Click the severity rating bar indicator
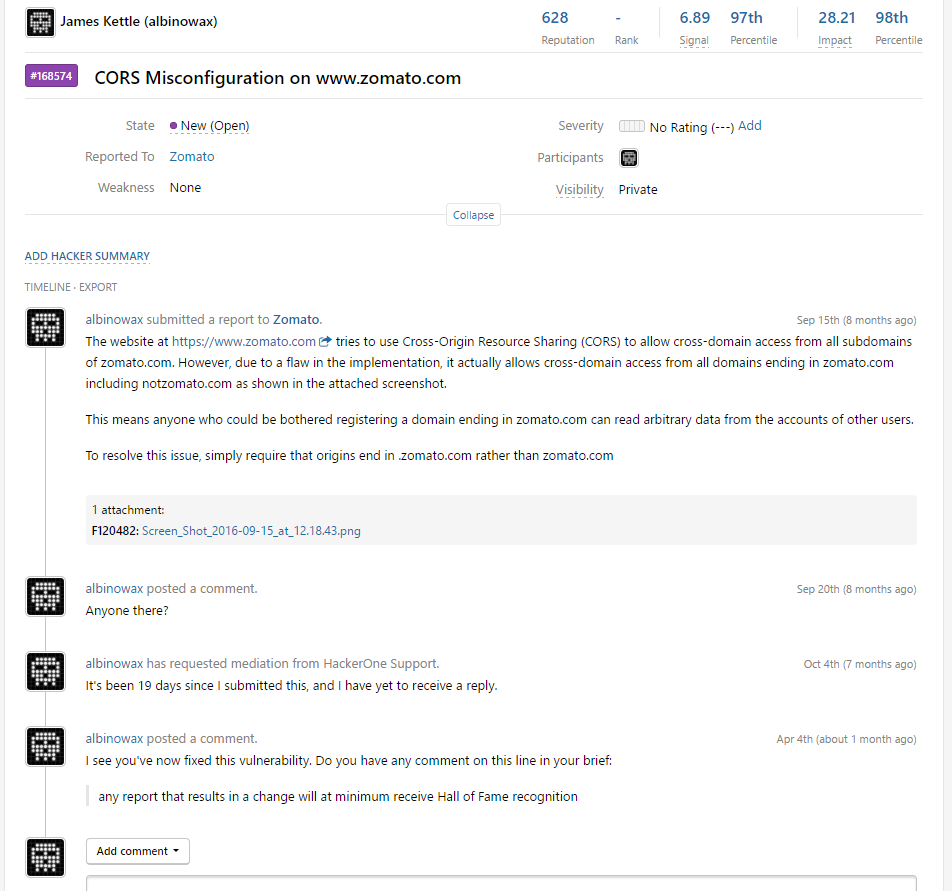This screenshot has width=952, height=891. (x=631, y=126)
